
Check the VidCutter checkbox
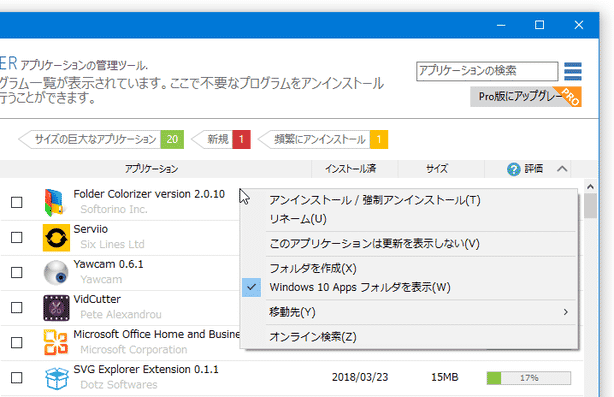click(x=16, y=307)
